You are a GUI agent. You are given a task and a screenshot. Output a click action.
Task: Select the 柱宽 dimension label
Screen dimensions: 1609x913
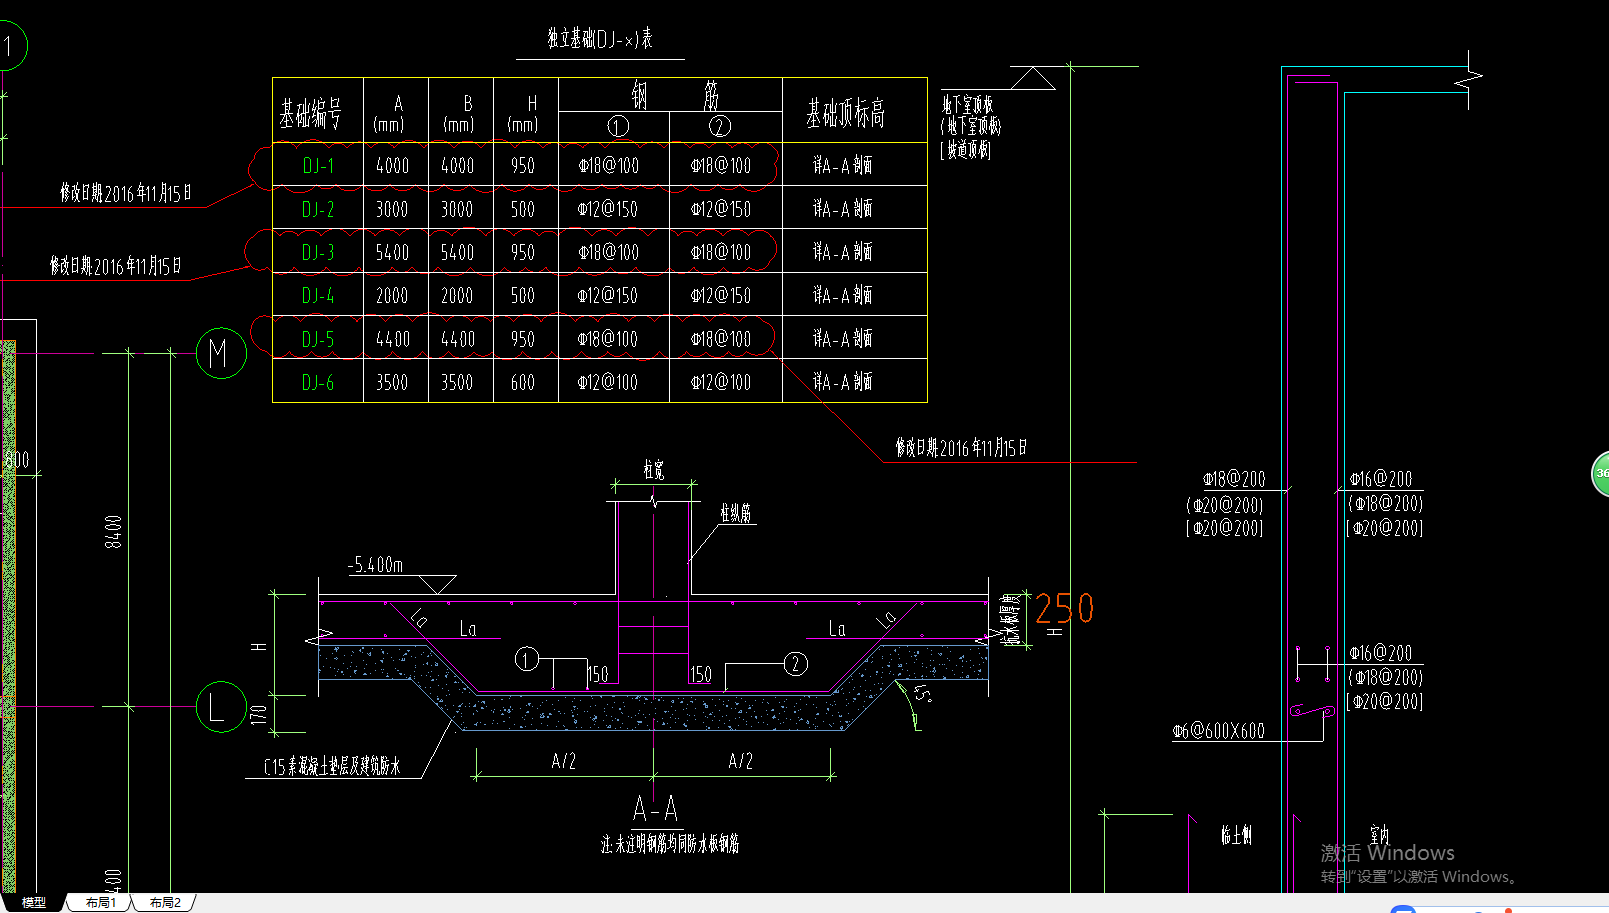[x=653, y=469]
